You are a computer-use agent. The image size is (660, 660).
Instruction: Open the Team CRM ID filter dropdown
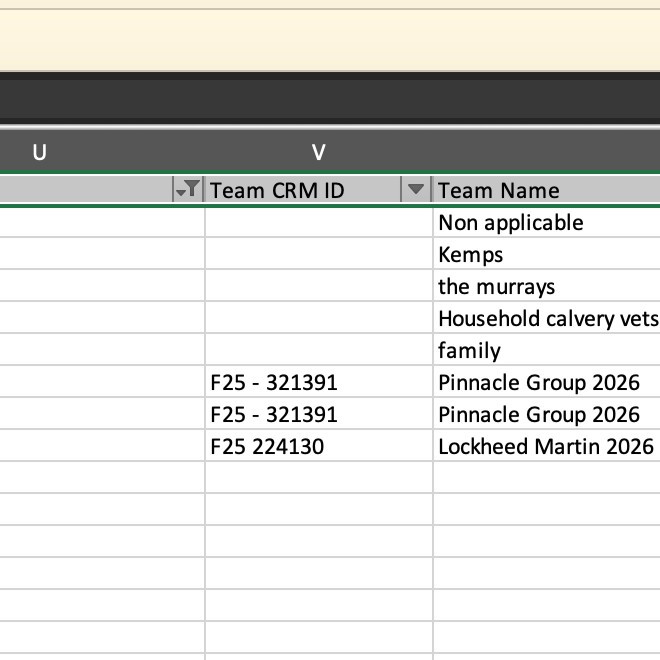[416, 190]
